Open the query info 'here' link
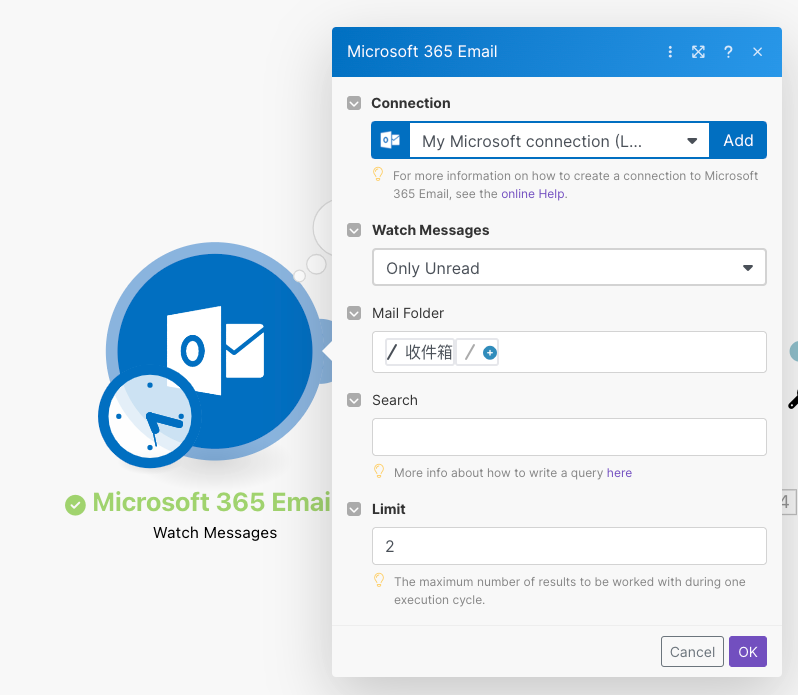Screen dimensions: 798x695 click(x=619, y=473)
